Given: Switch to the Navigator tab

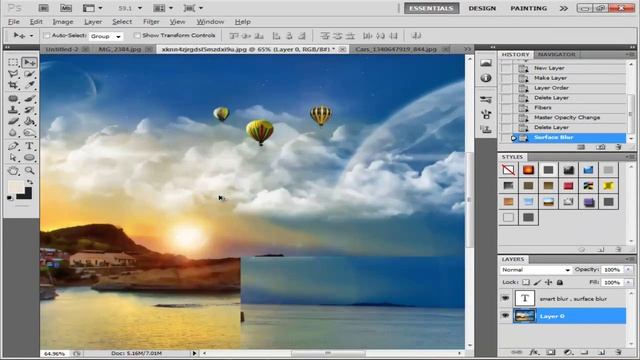Looking at the screenshot, I should tap(556, 54).
